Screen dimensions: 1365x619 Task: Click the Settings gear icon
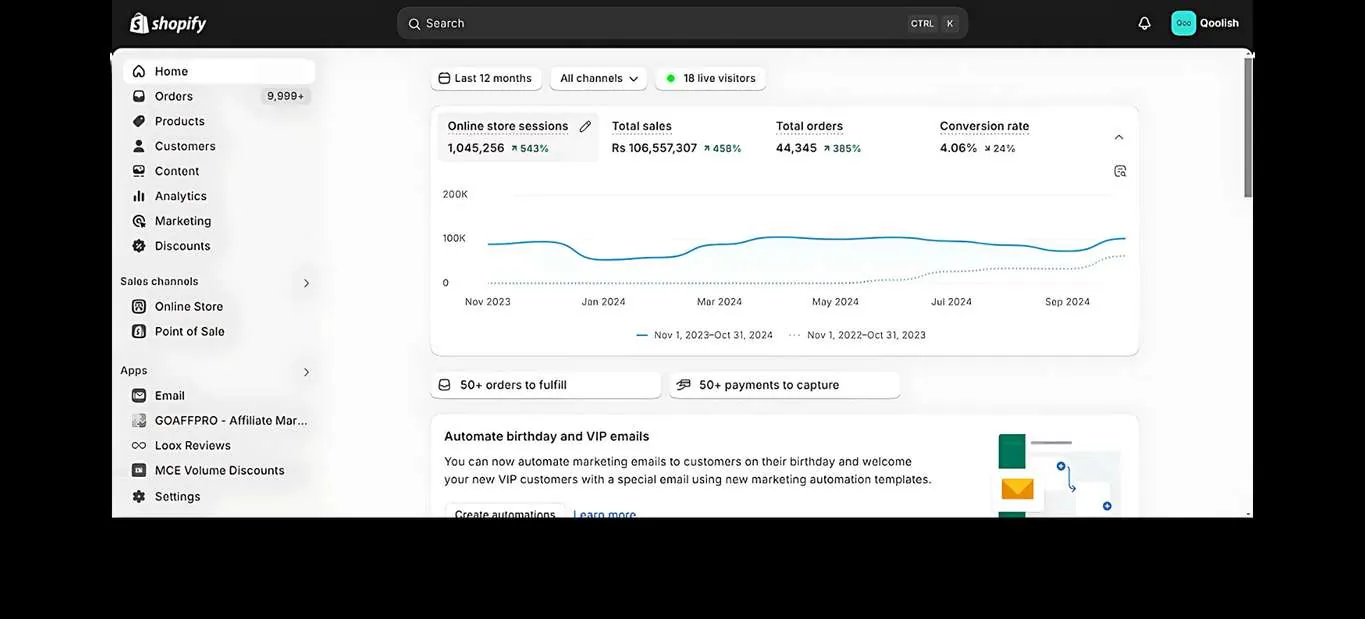tap(139, 496)
